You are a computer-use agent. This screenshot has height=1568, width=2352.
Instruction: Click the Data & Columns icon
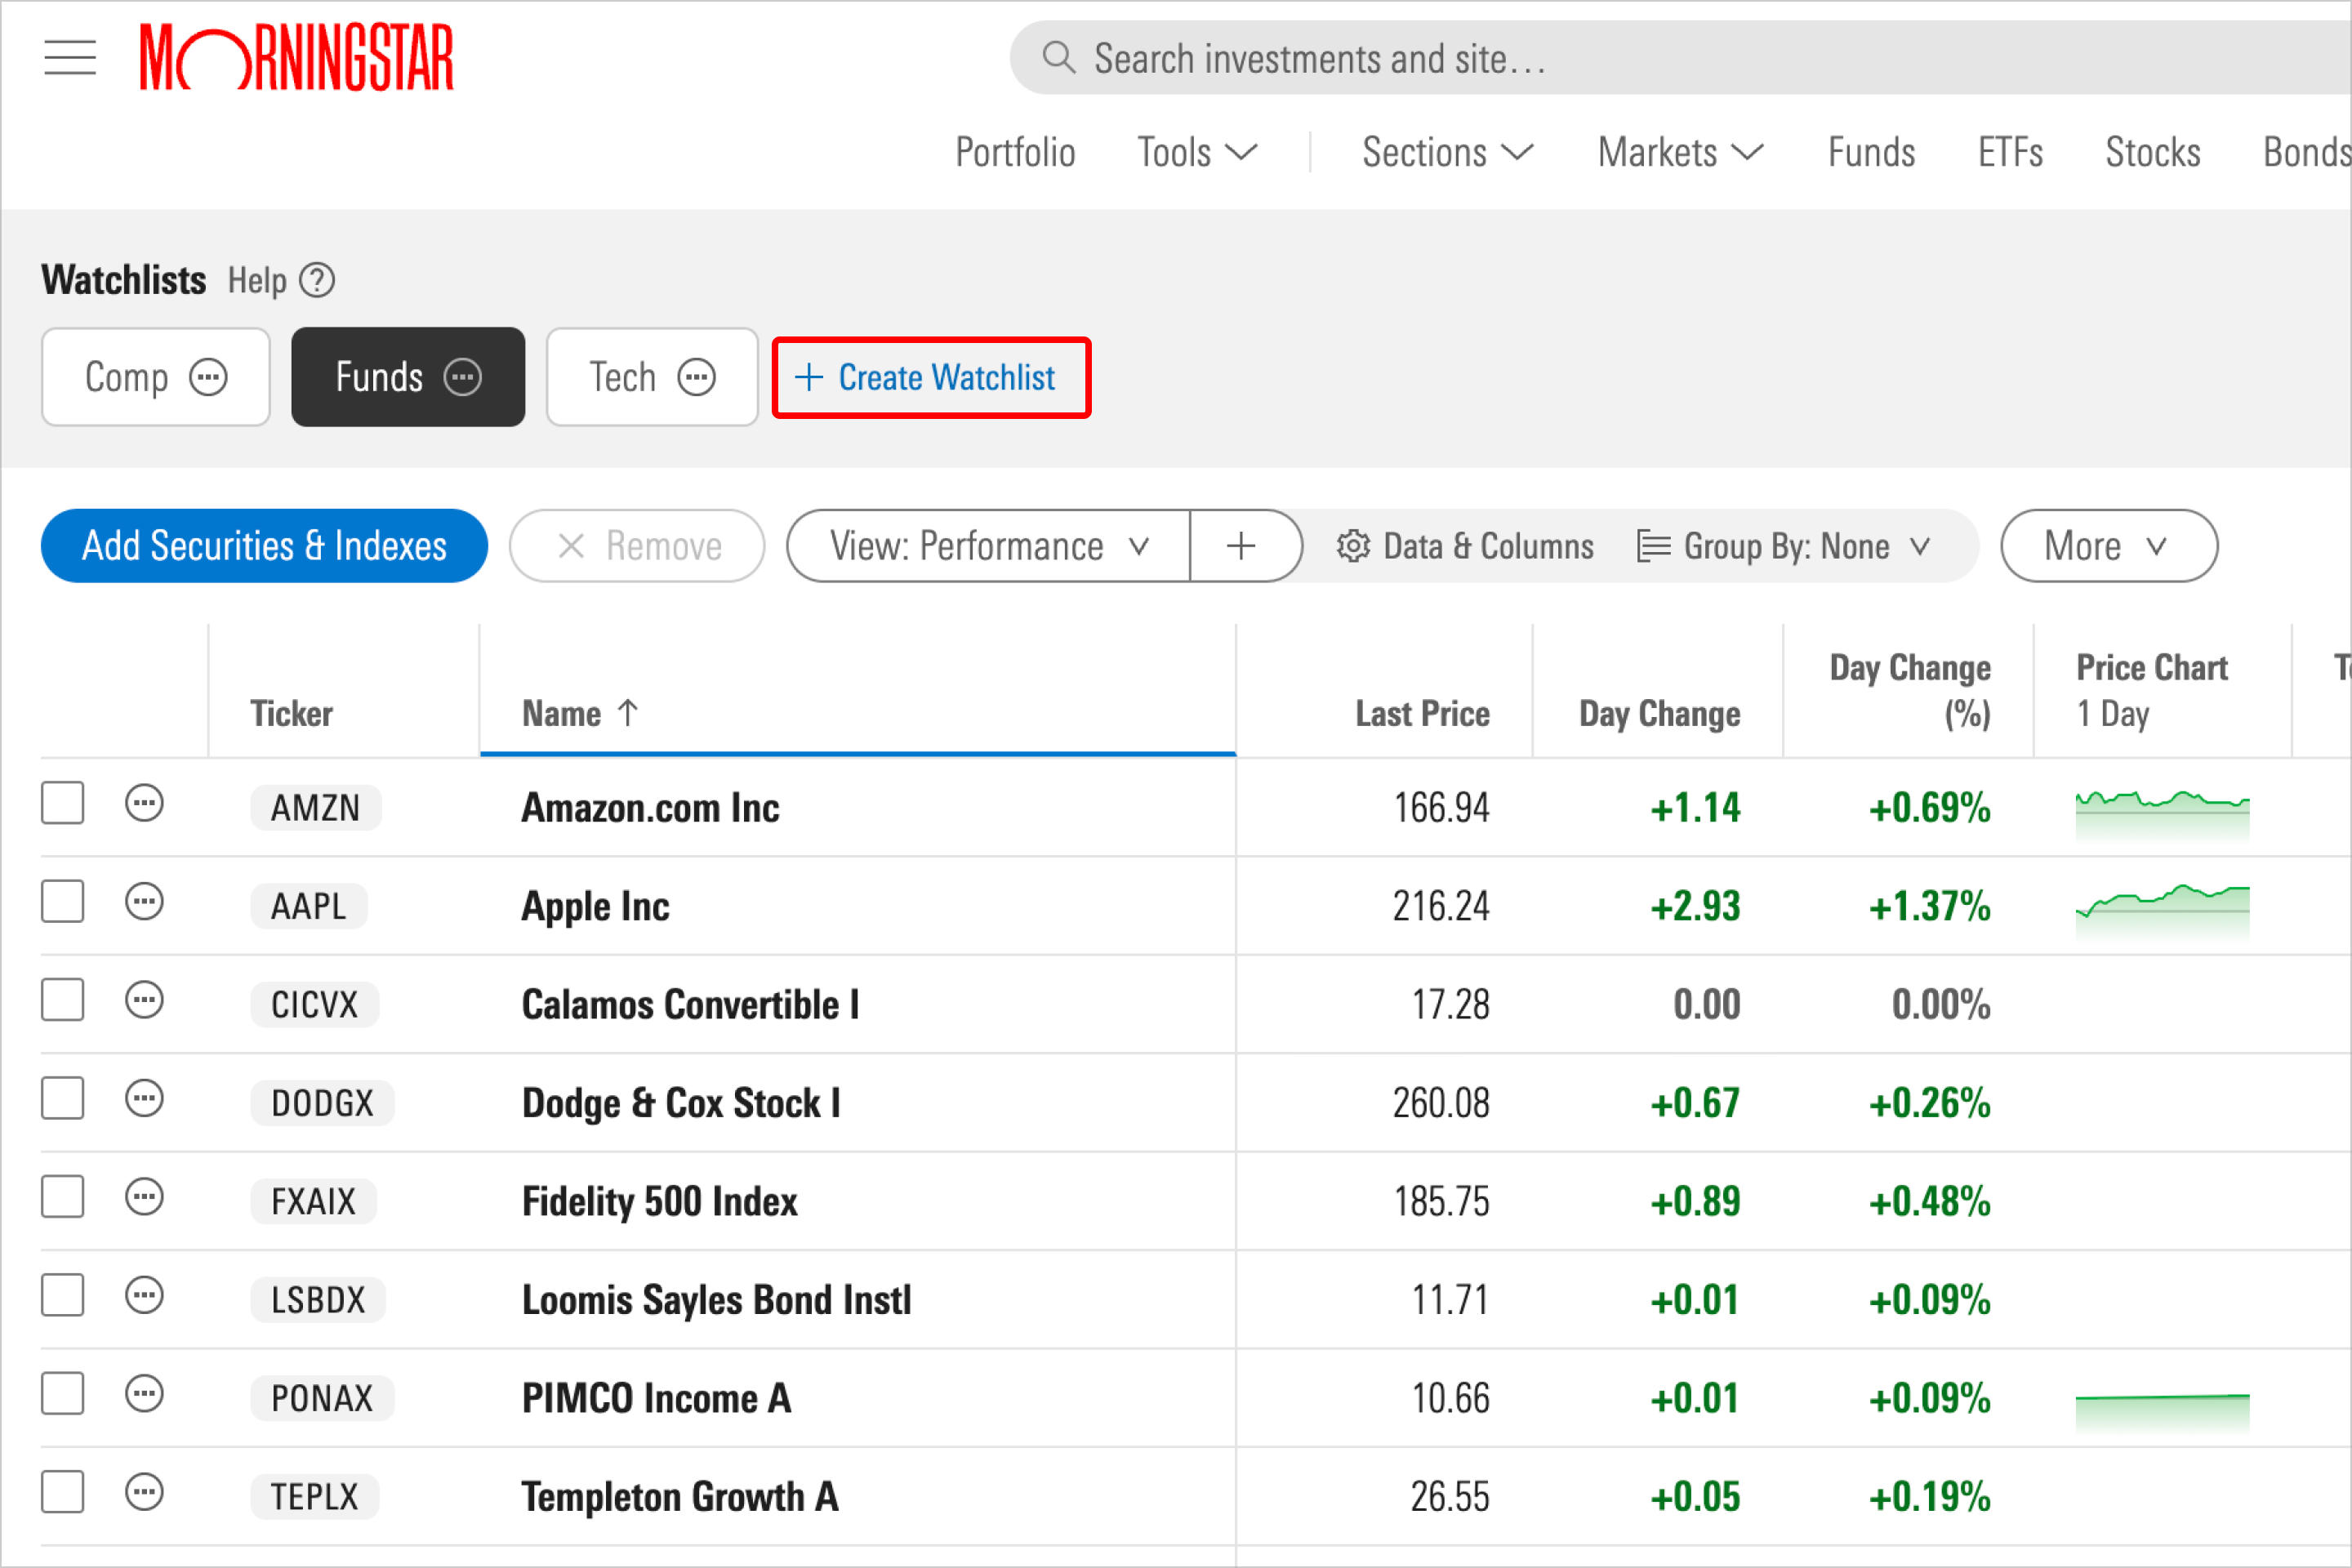coord(1352,544)
